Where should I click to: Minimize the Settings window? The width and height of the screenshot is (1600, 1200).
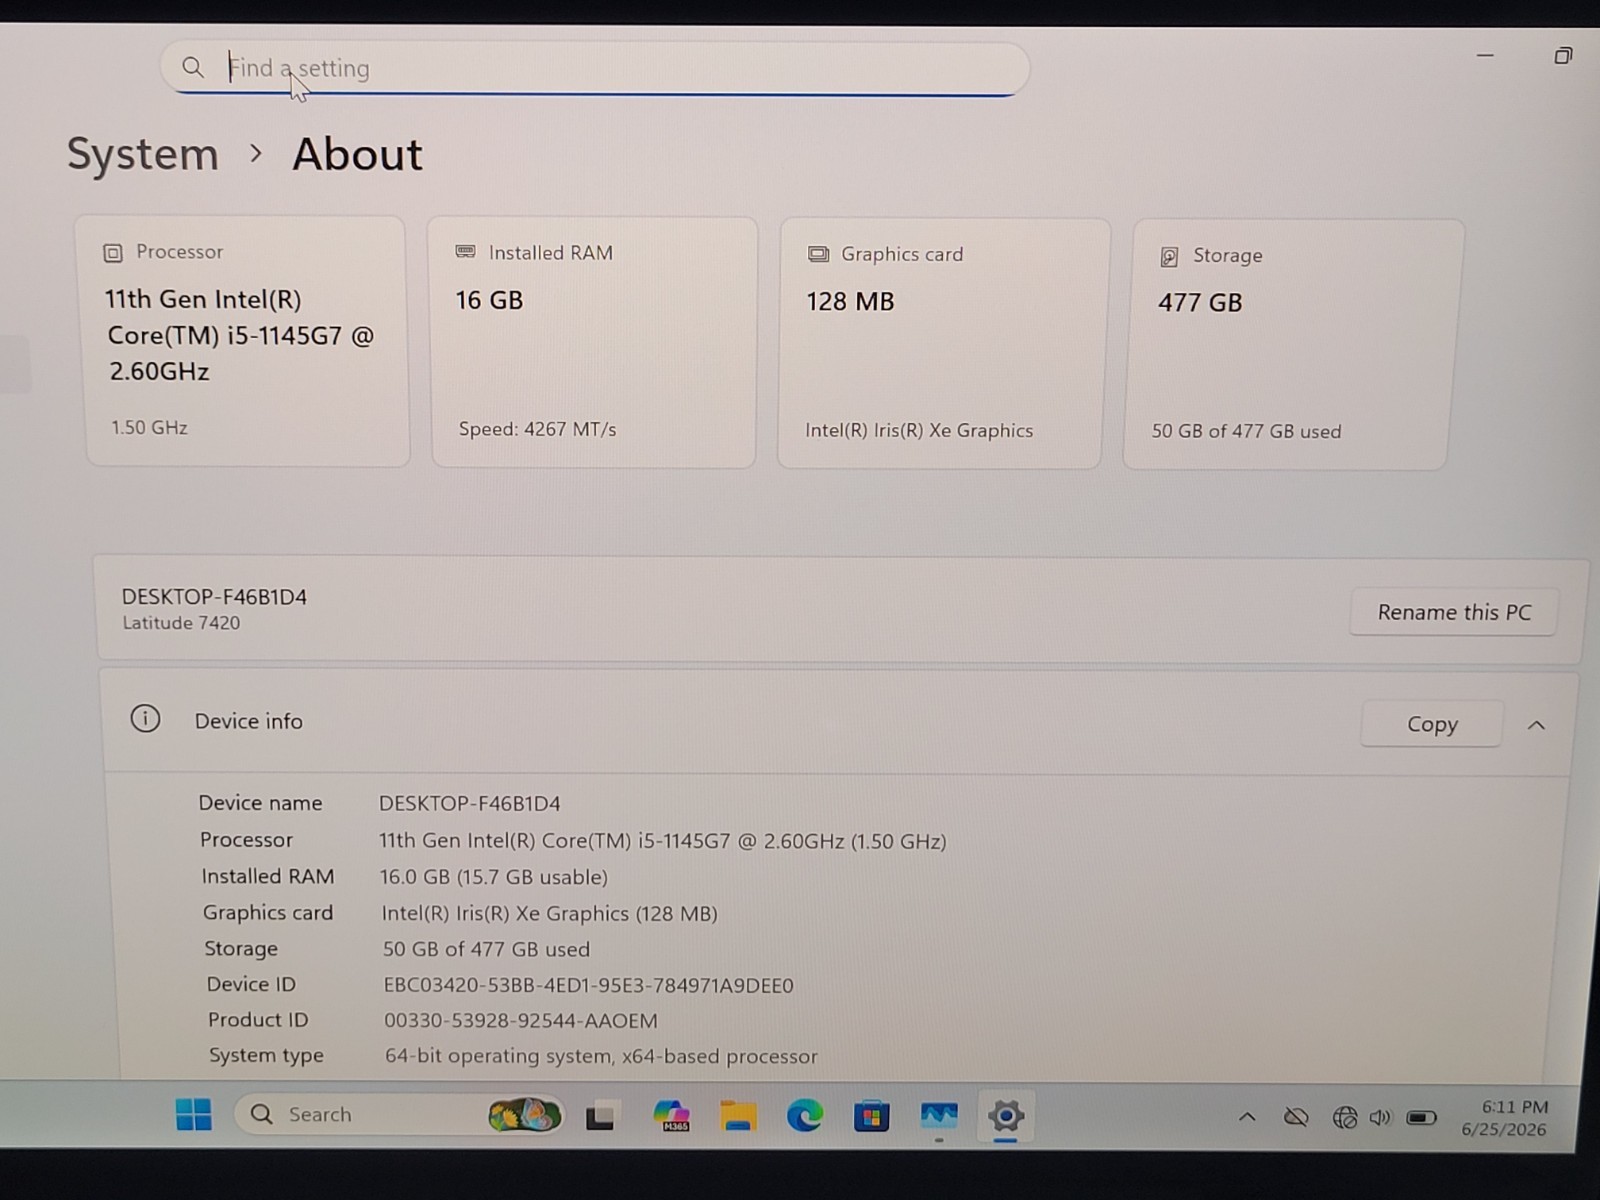[1485, 56]
